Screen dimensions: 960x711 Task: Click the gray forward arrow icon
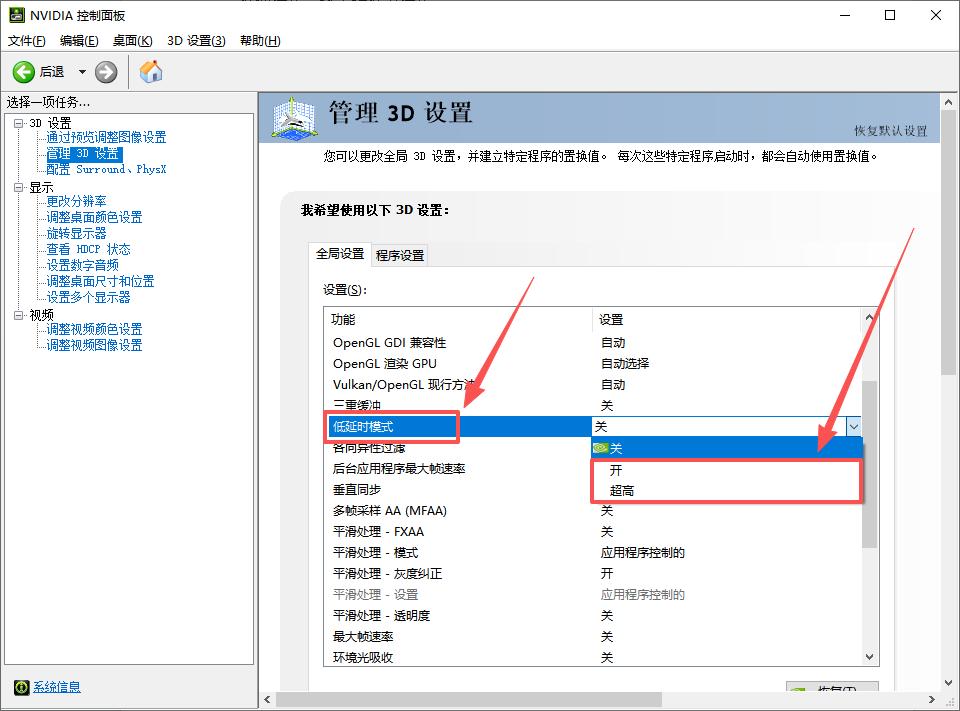(x=106, y=72)
